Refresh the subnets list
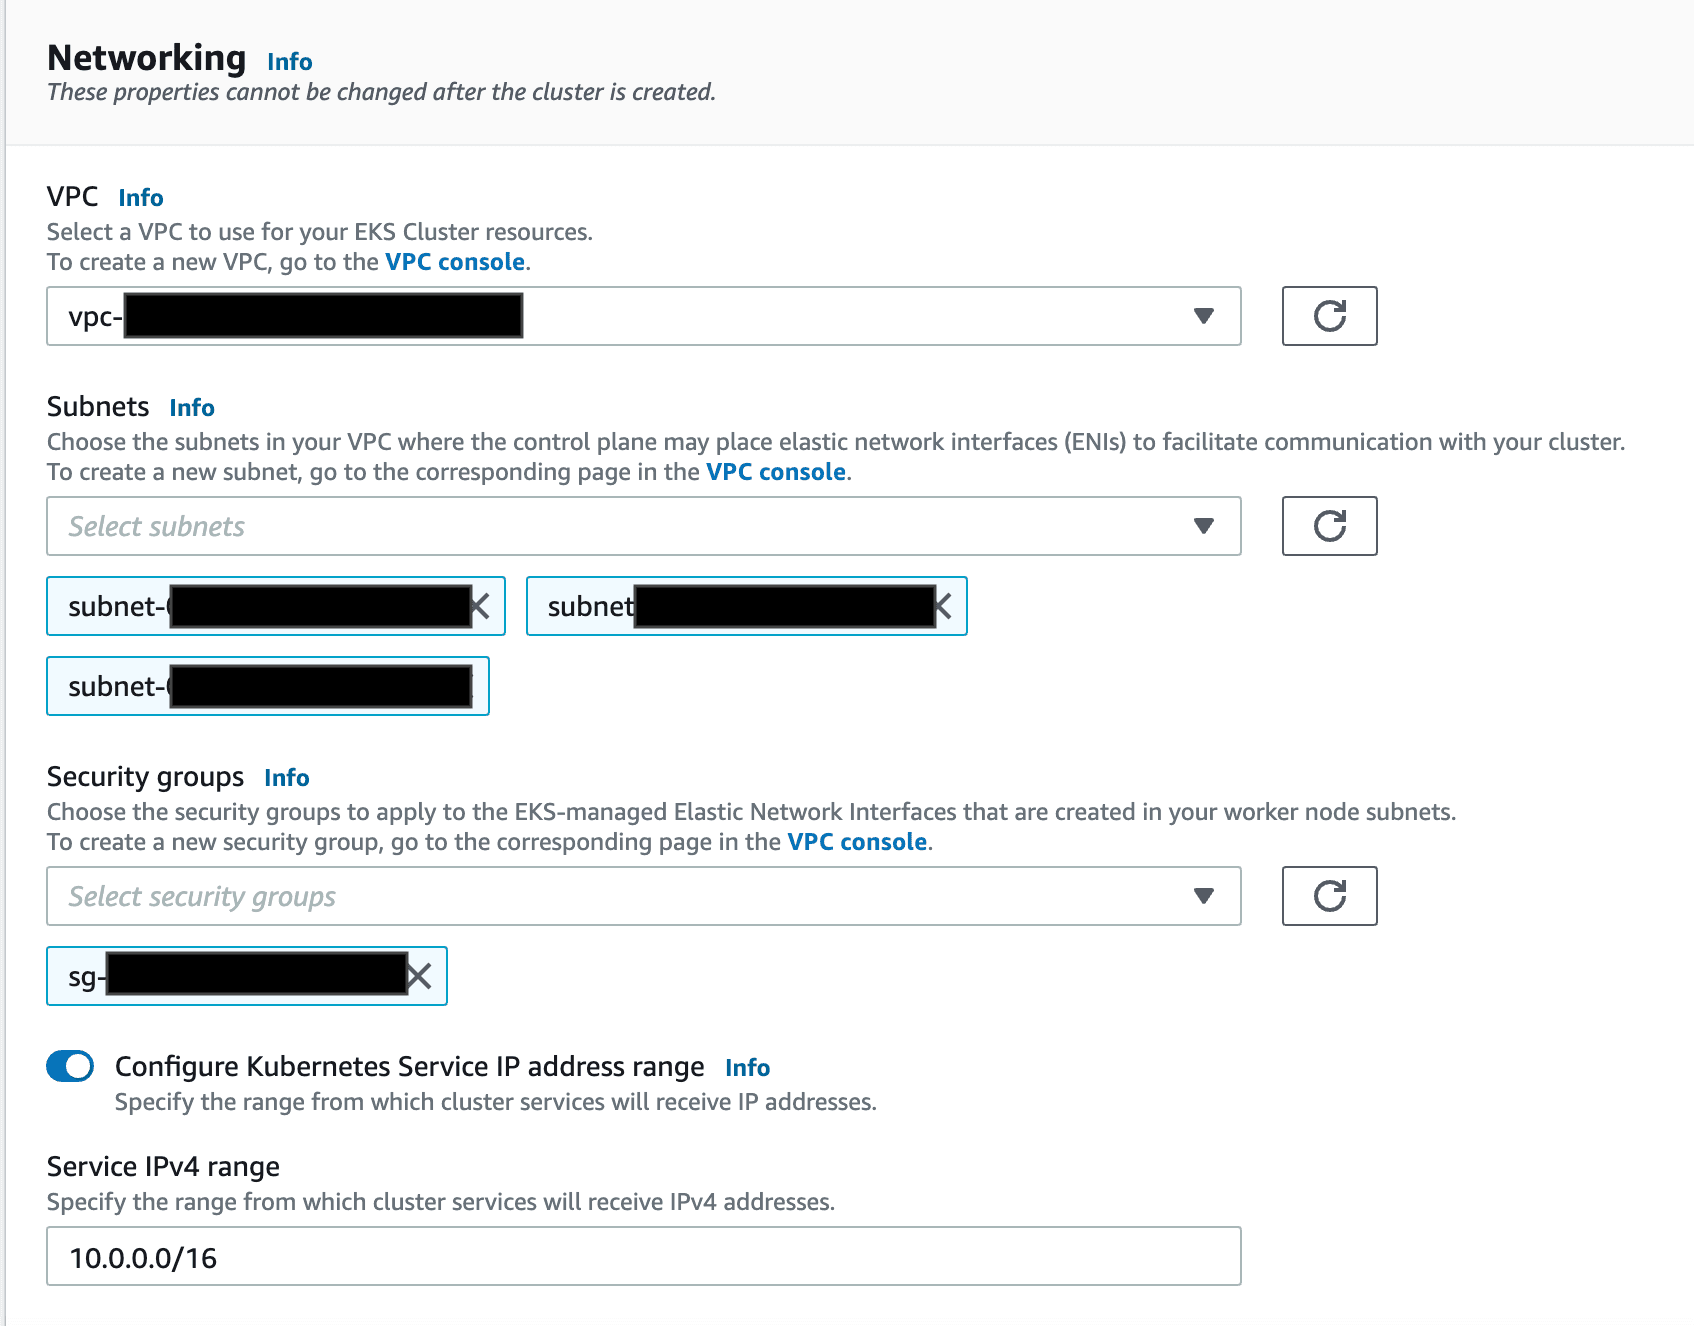This screenshot has width=1694, height=1326. pyautogui.click(x=1329, y=526)
